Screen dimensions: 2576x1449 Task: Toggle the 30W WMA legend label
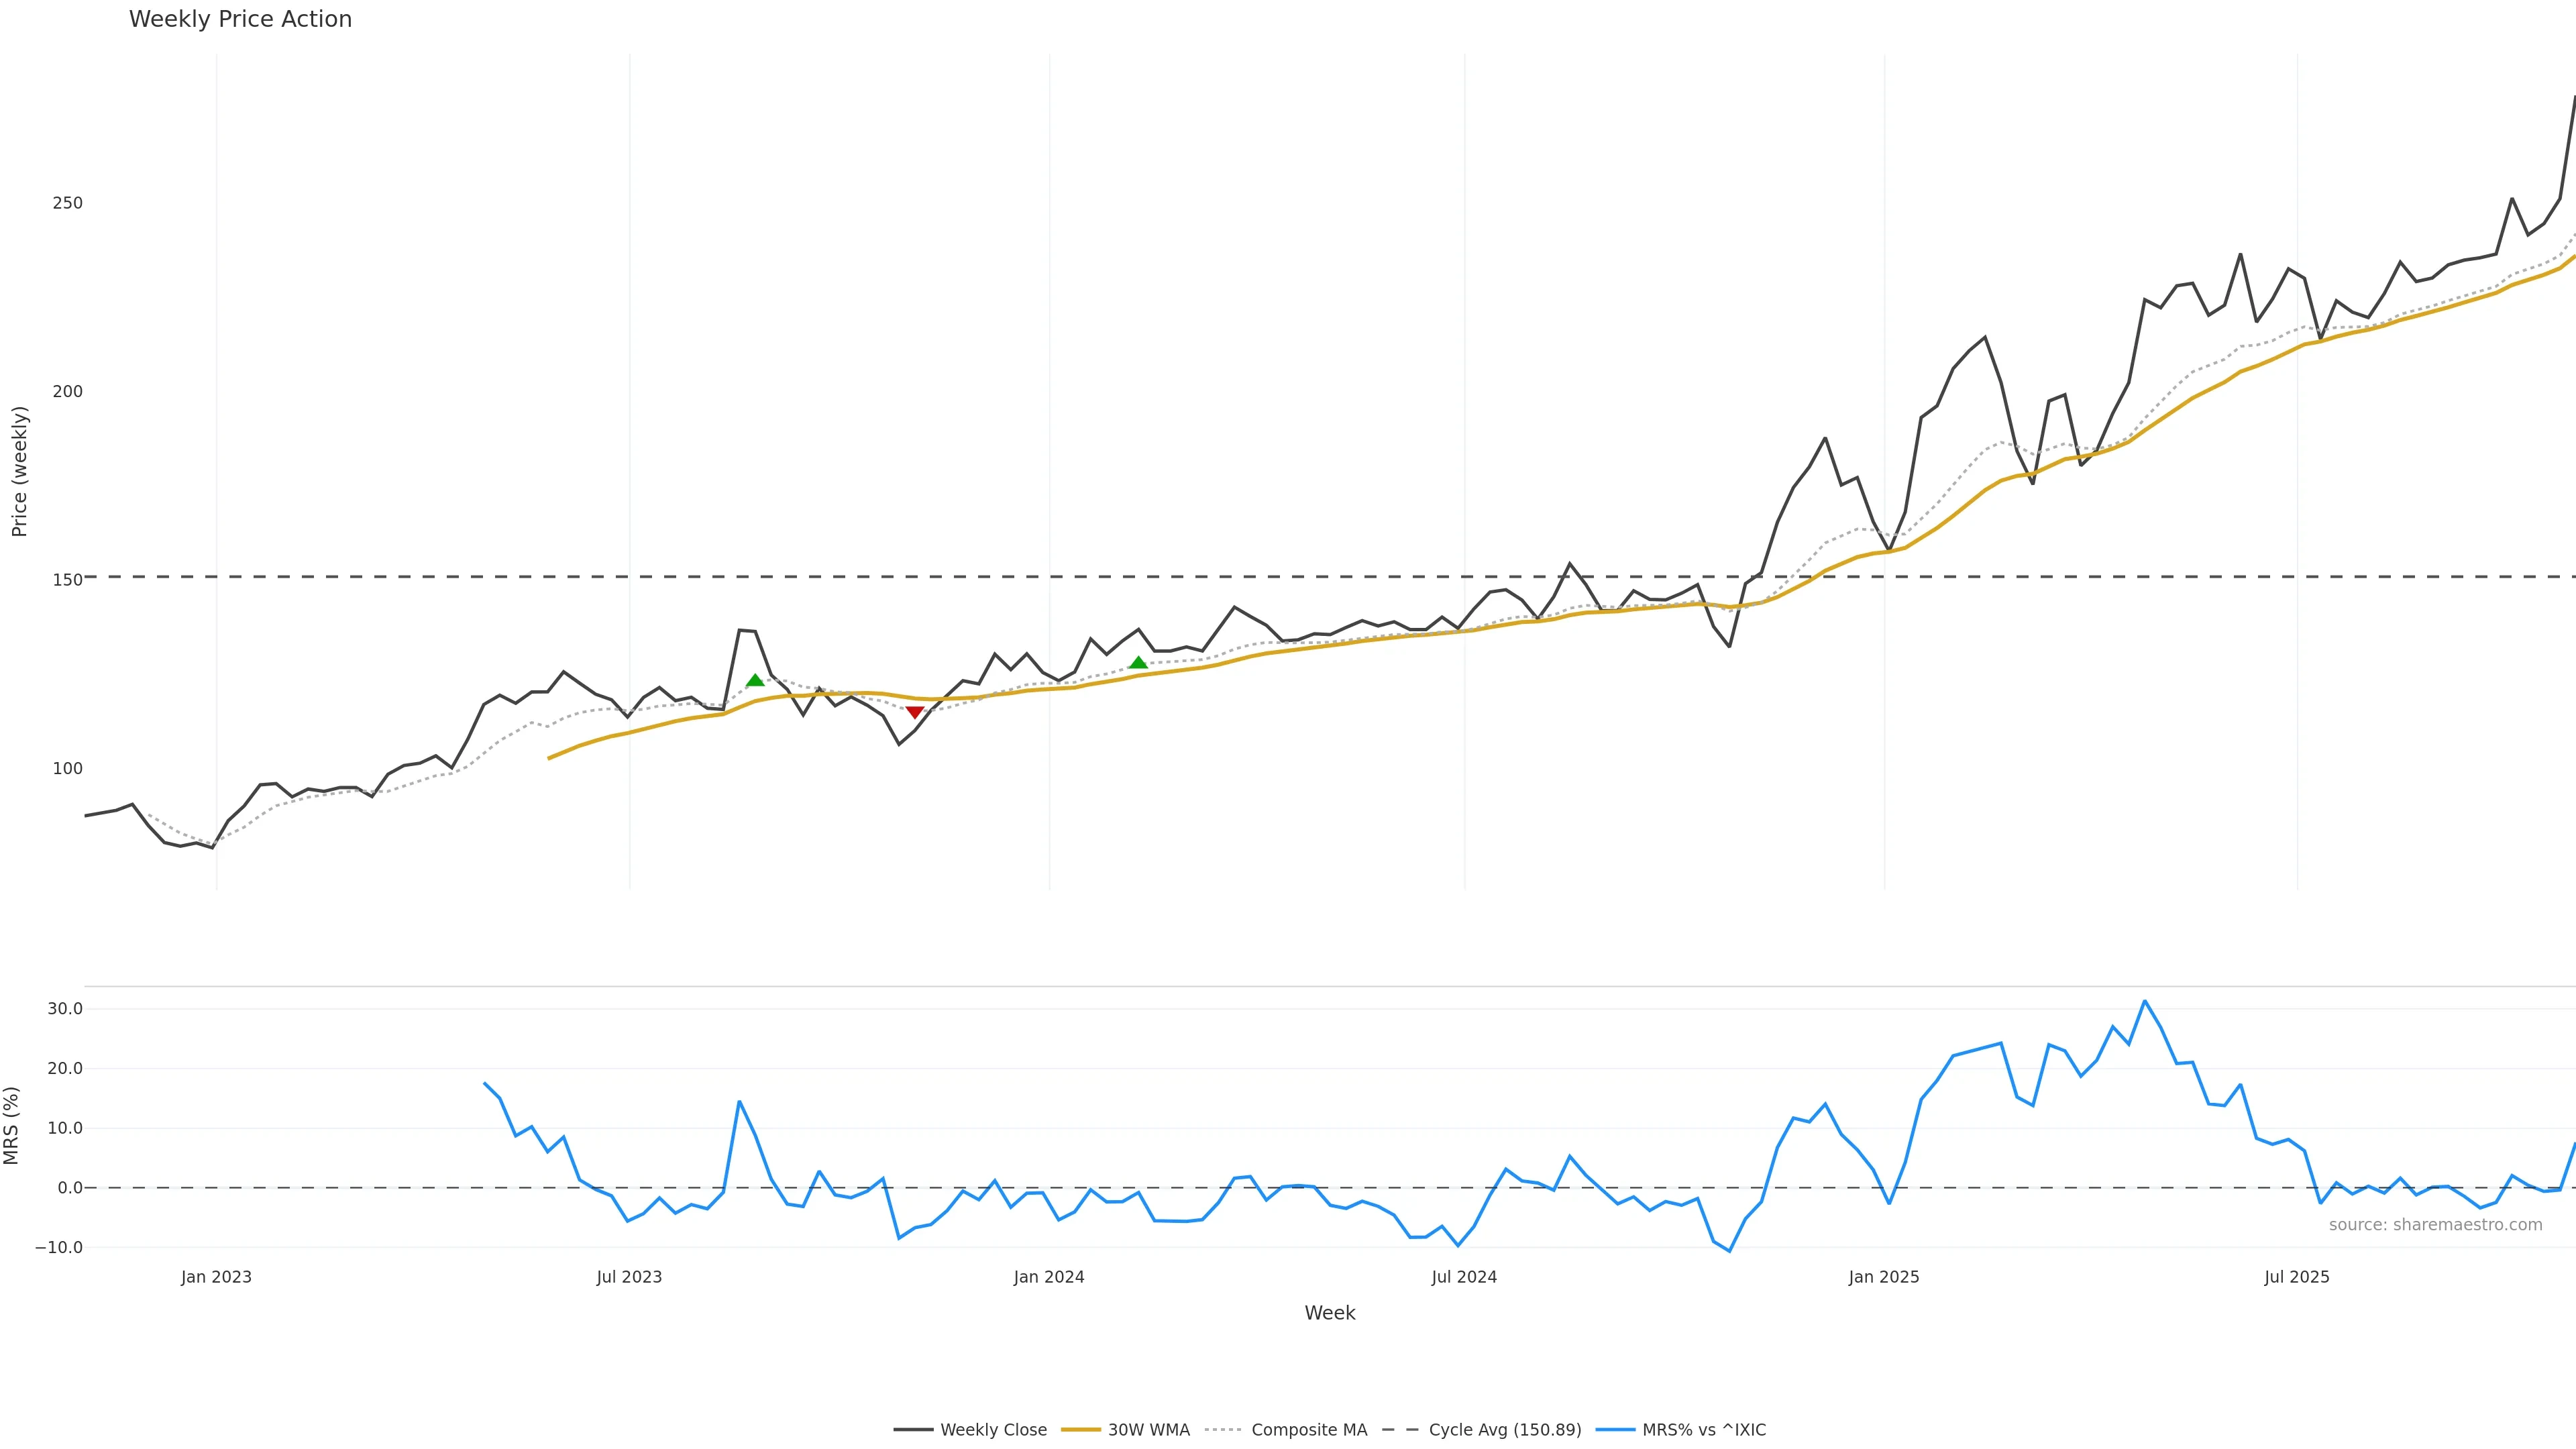(x=1148, y=1430)
